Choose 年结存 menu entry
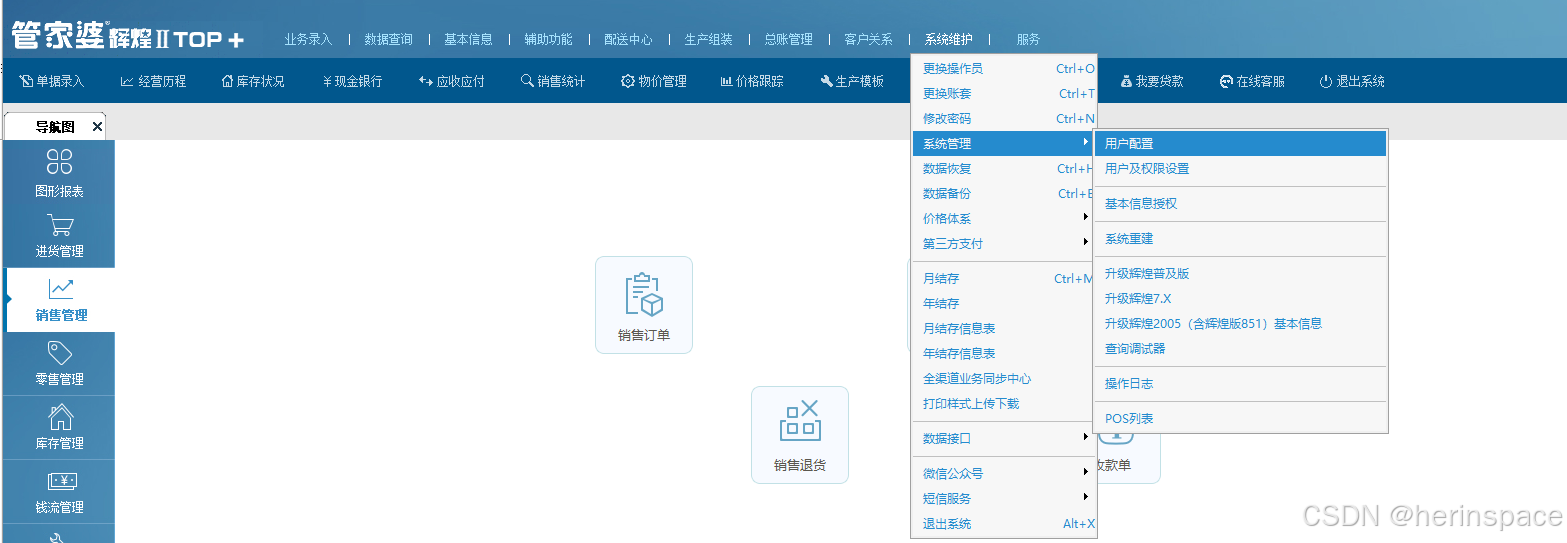The width and height of the screenshot is (1567, 543). click(1004, 303)
